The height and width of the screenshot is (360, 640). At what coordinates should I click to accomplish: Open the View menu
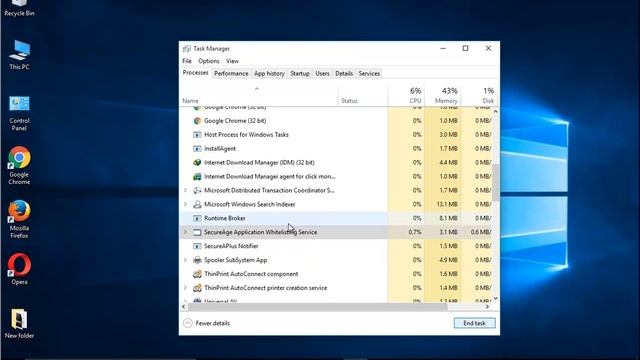(x=232, y=61)
